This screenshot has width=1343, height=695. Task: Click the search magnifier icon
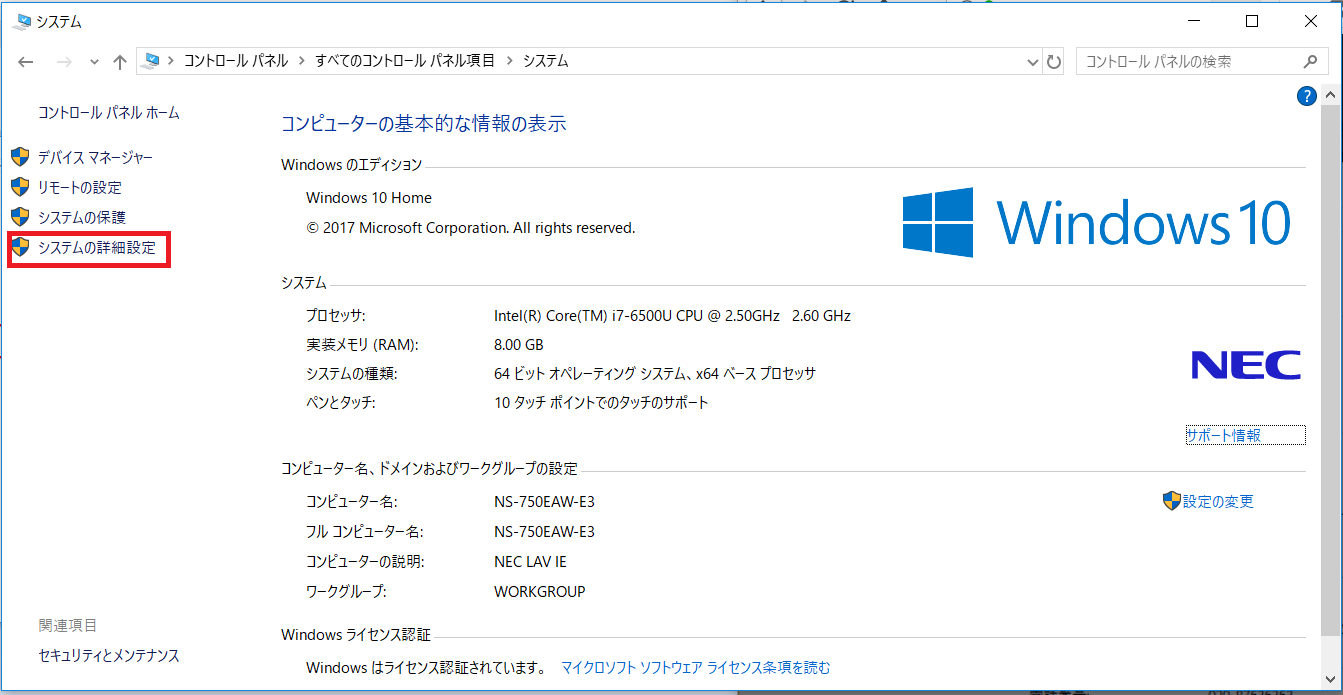click(x=1311, y=61)
